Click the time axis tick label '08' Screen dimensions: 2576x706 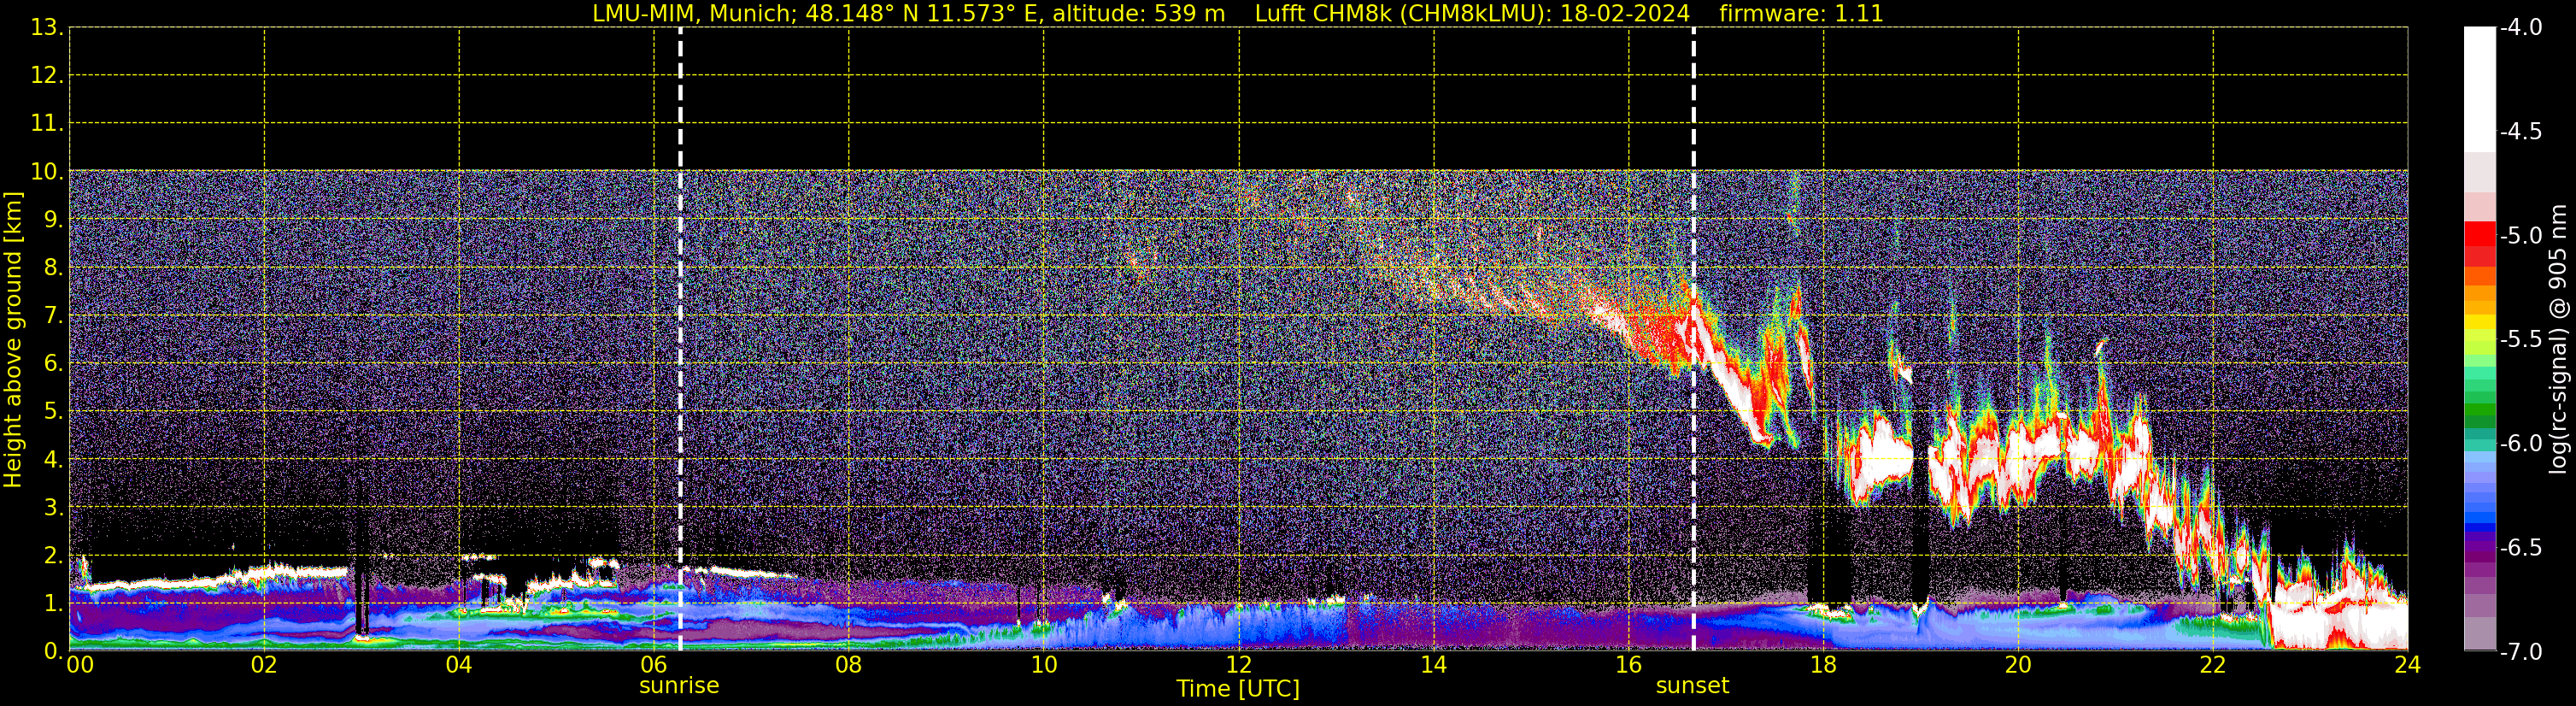848,666
